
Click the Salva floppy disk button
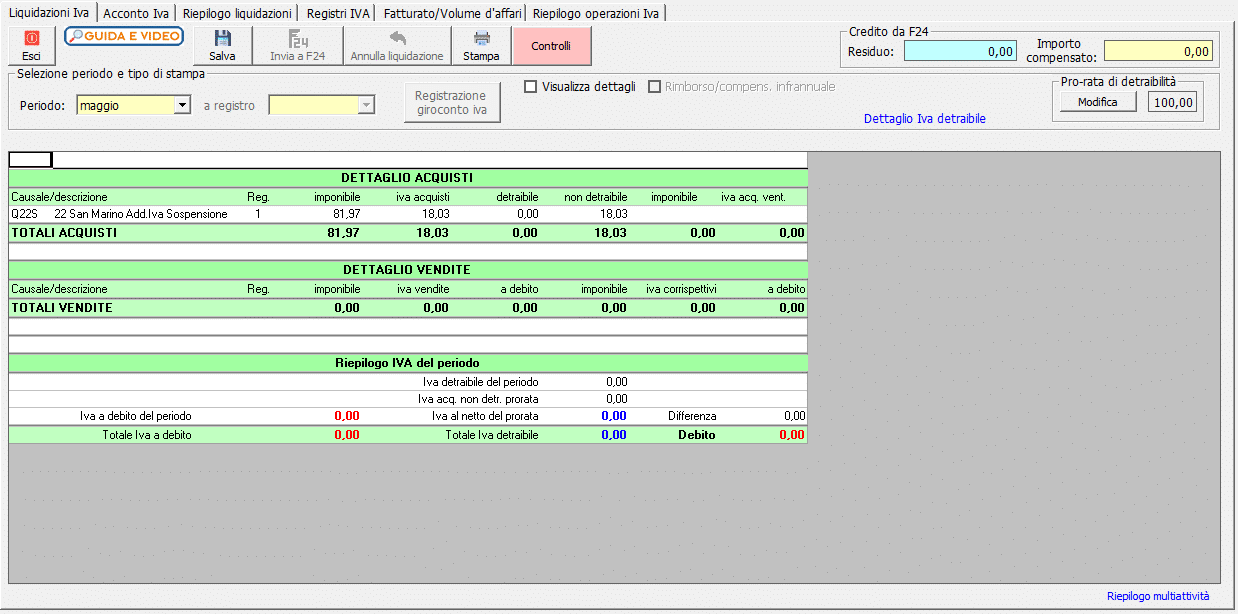[x=222, y=46]
